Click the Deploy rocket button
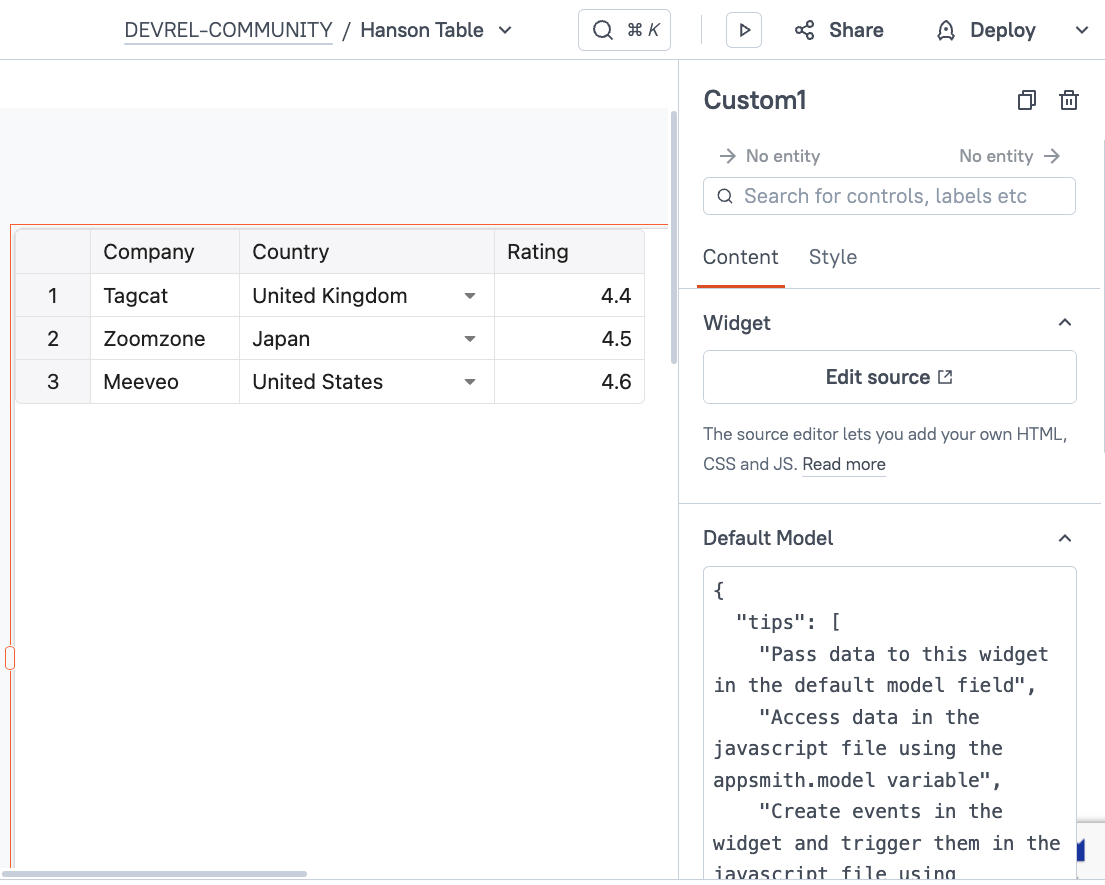This screenshot has width=1105, height=885. 984,30
